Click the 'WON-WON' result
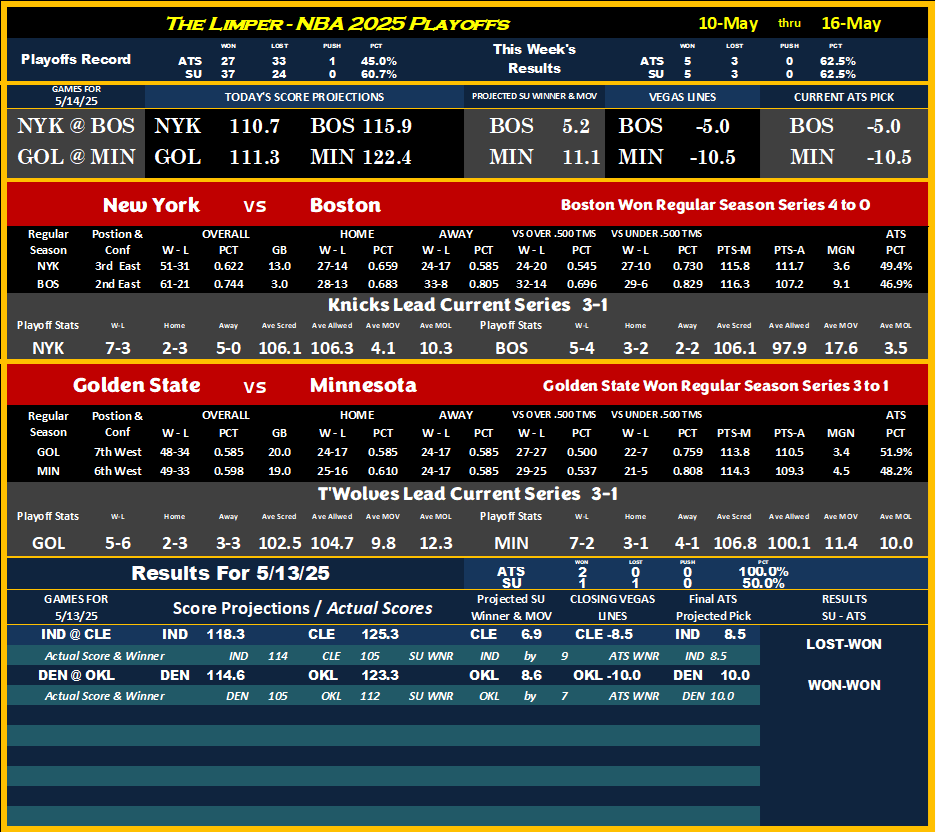 point(843,686)
